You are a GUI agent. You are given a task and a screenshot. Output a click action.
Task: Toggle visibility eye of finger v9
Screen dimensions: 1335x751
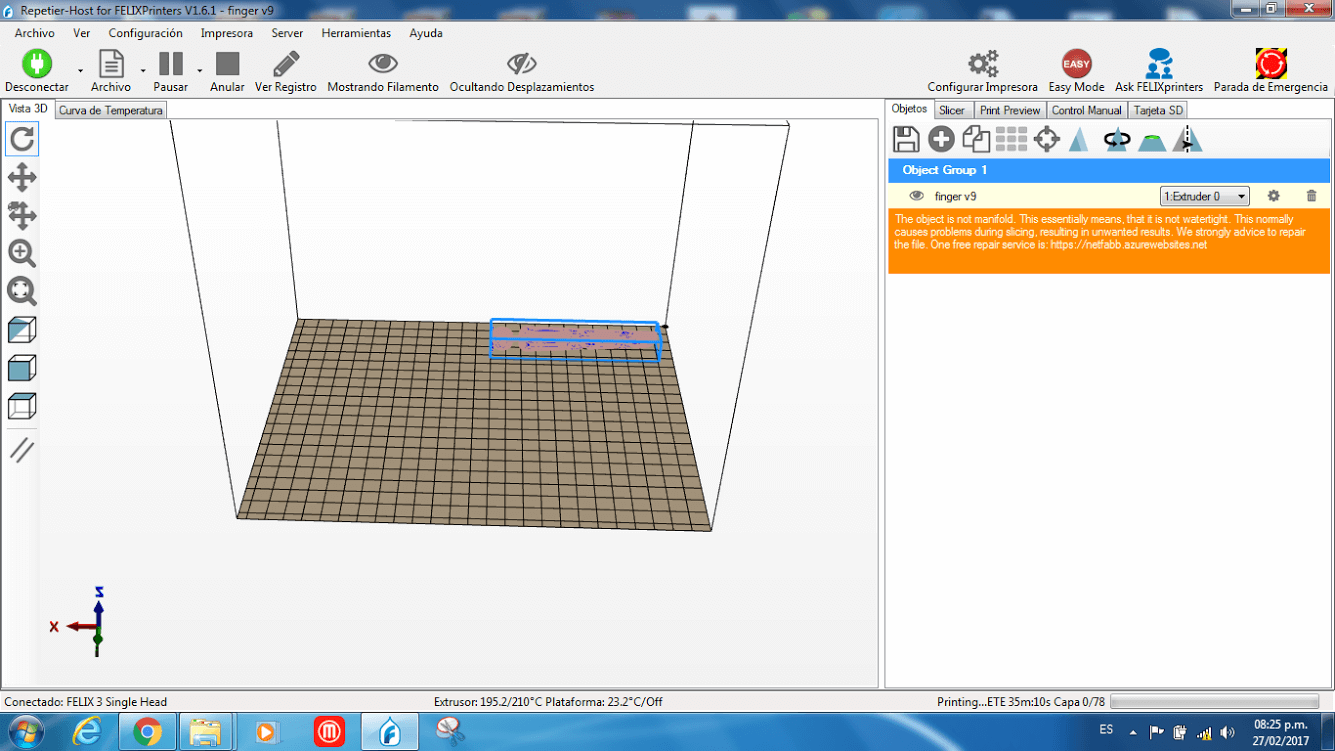[x=916, y=196]
